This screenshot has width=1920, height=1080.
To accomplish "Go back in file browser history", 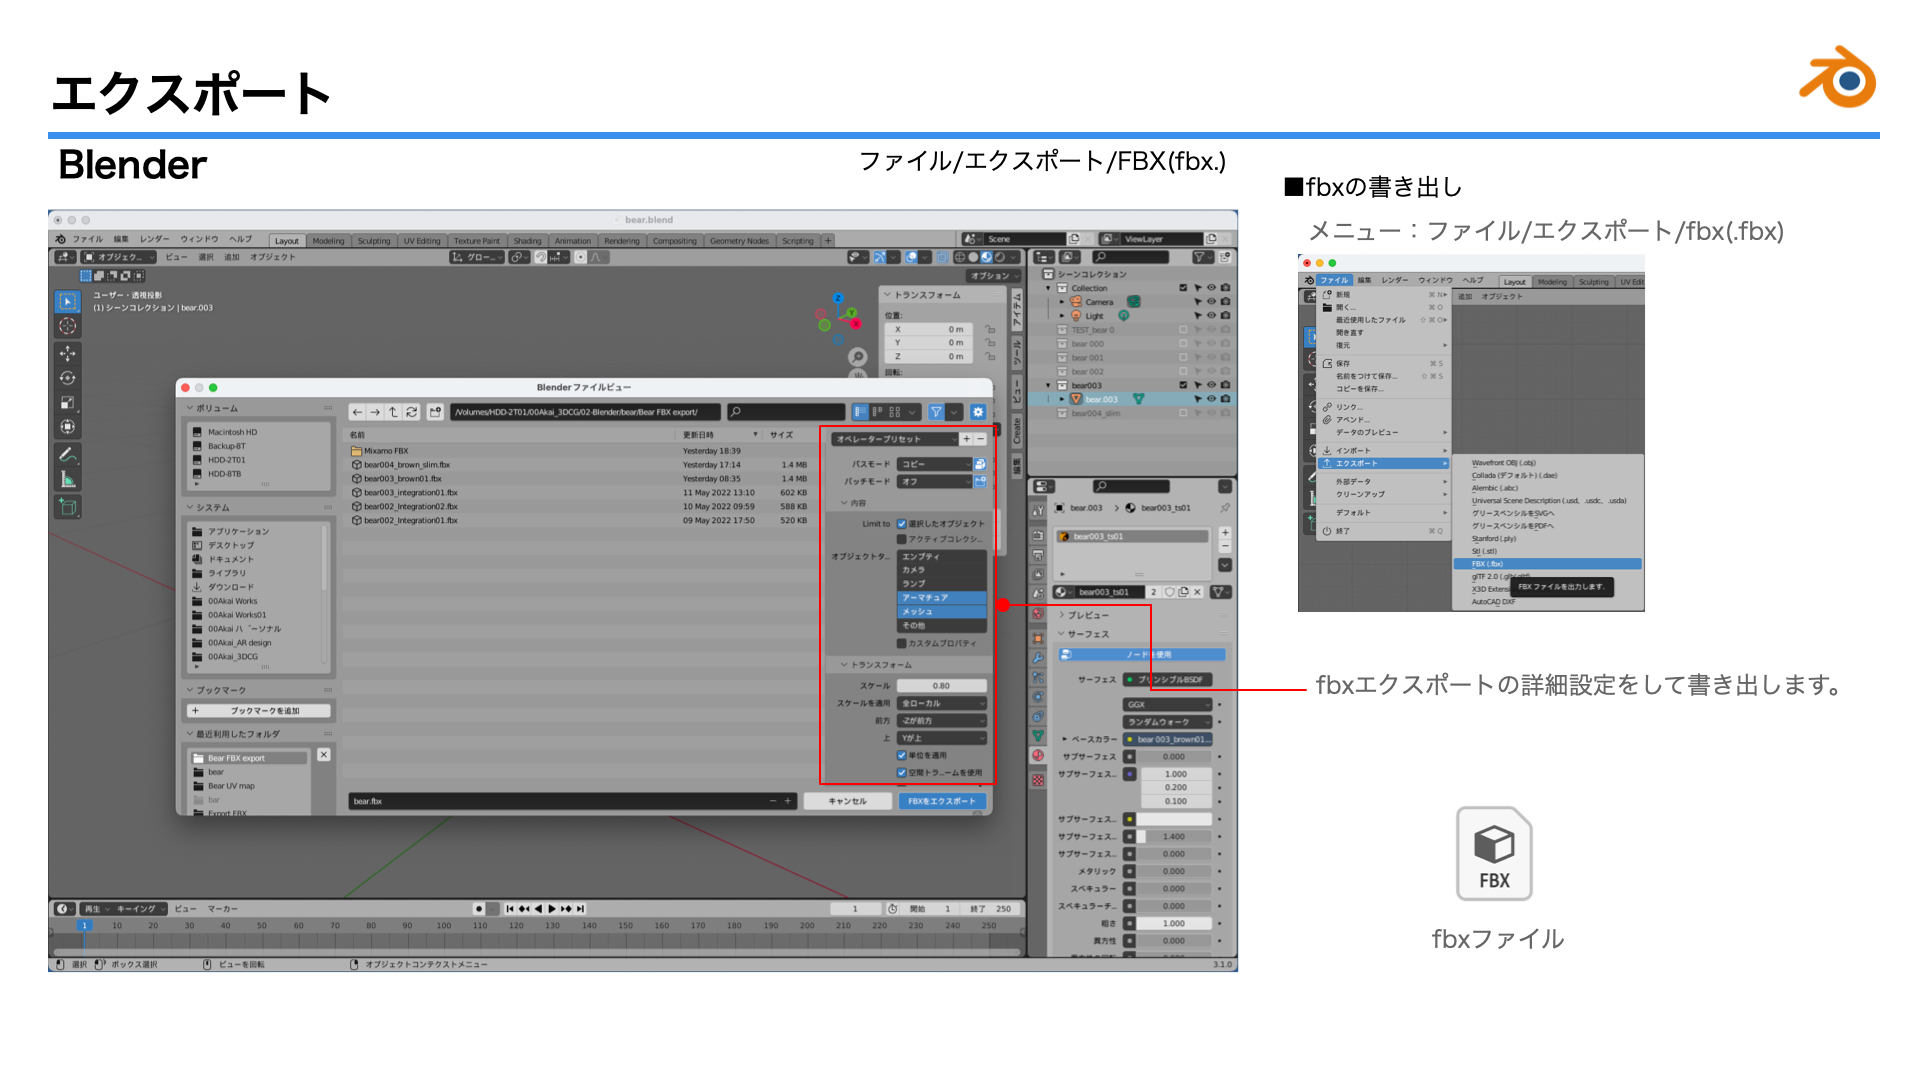I will pyautogui.click(x=357, y=412).
